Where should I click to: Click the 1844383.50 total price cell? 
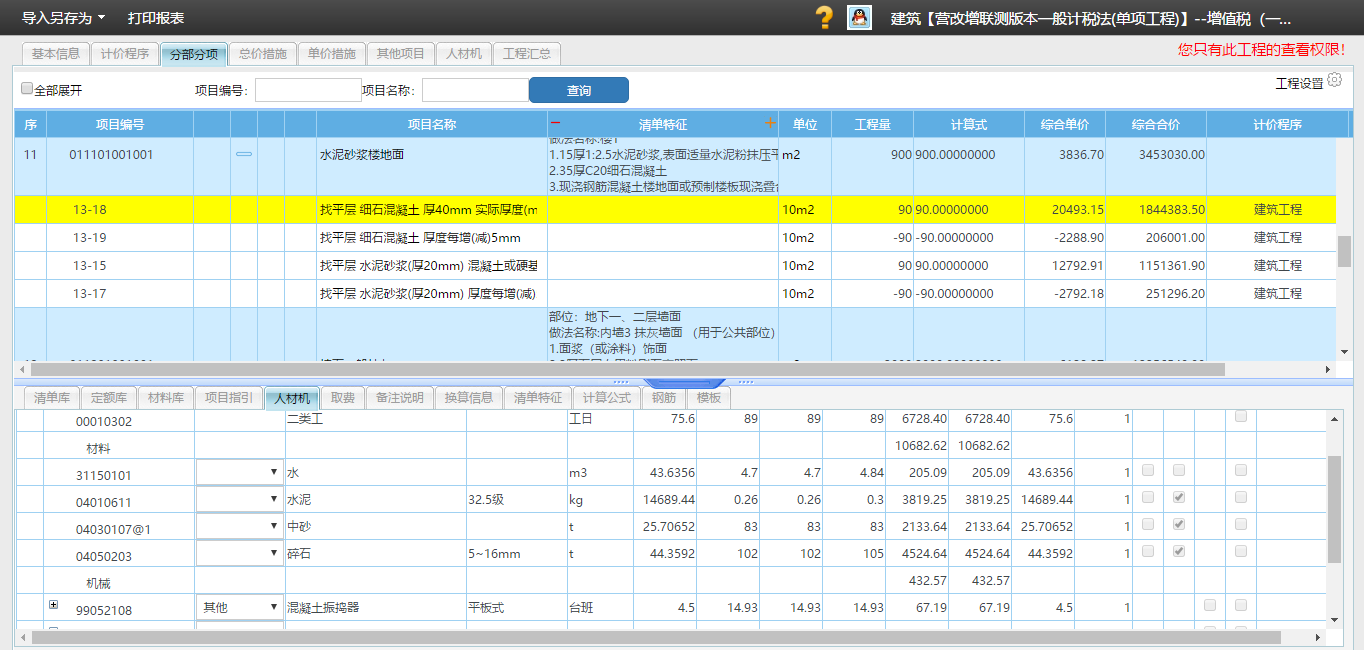click(1155, 210)
